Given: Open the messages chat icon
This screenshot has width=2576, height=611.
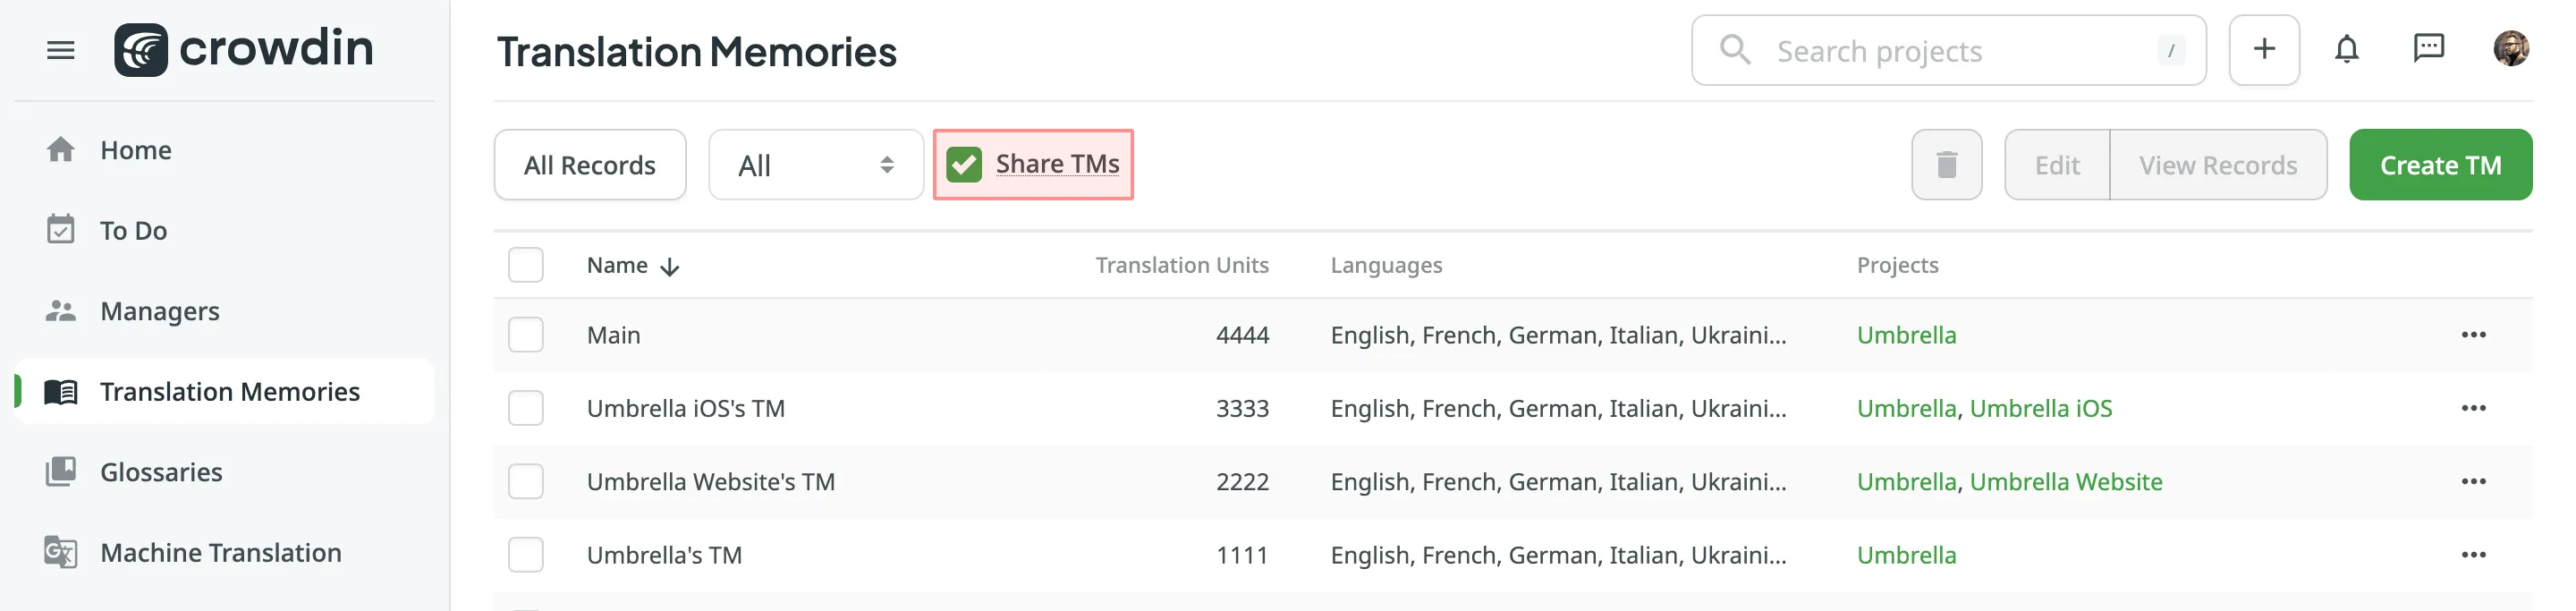Looking at the screenshot, I should point(2428,48).
